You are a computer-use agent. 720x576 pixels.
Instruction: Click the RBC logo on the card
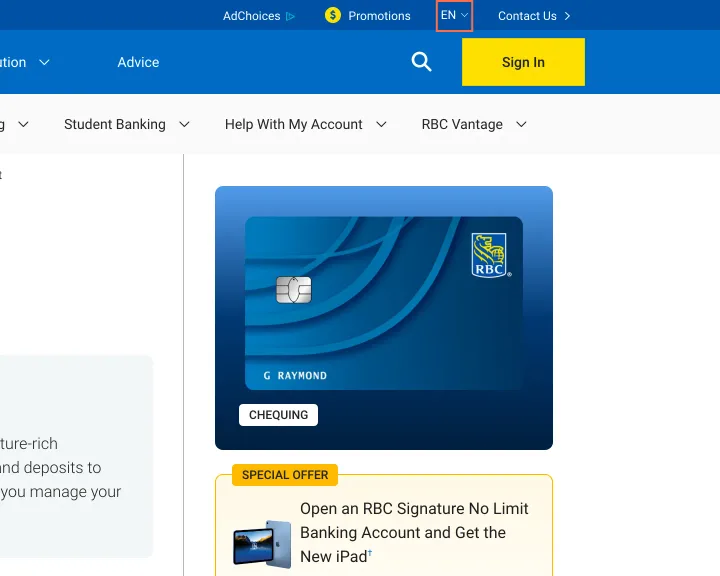pyautogui.click(x=490, y=255)
